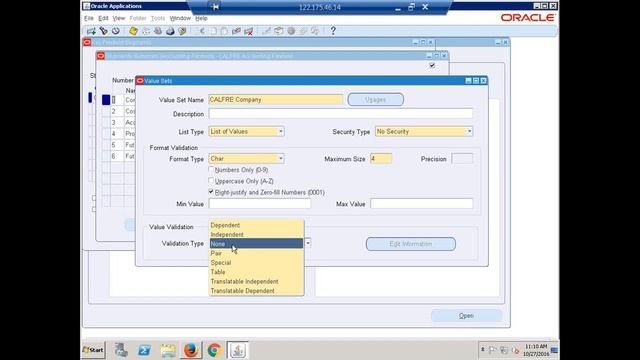Screen dimensions: 640x360
Task: Choose Independent validation type
Action: pos(256,235)
